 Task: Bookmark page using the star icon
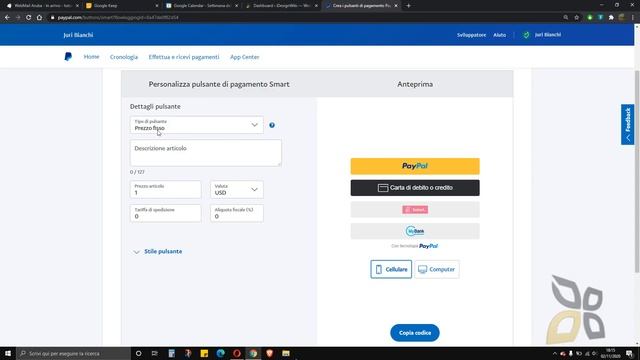577,18
